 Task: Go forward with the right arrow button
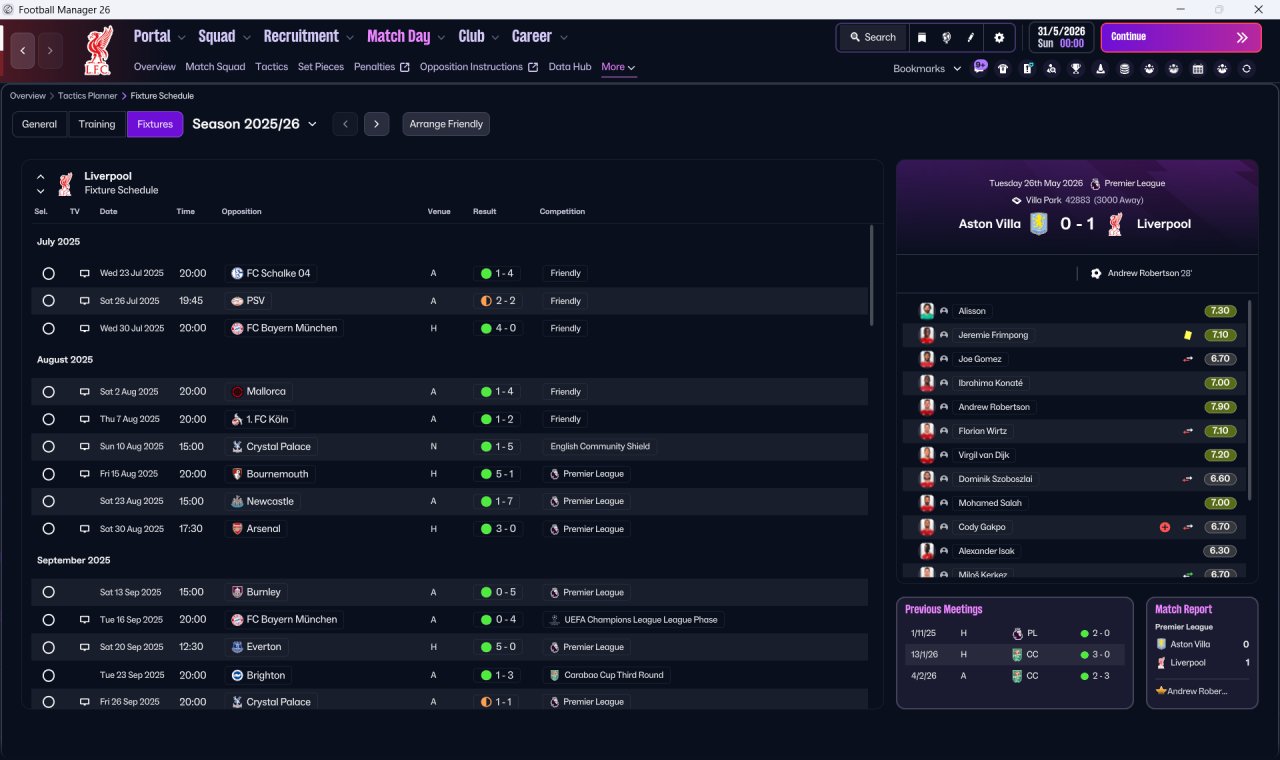click(50, 50)
